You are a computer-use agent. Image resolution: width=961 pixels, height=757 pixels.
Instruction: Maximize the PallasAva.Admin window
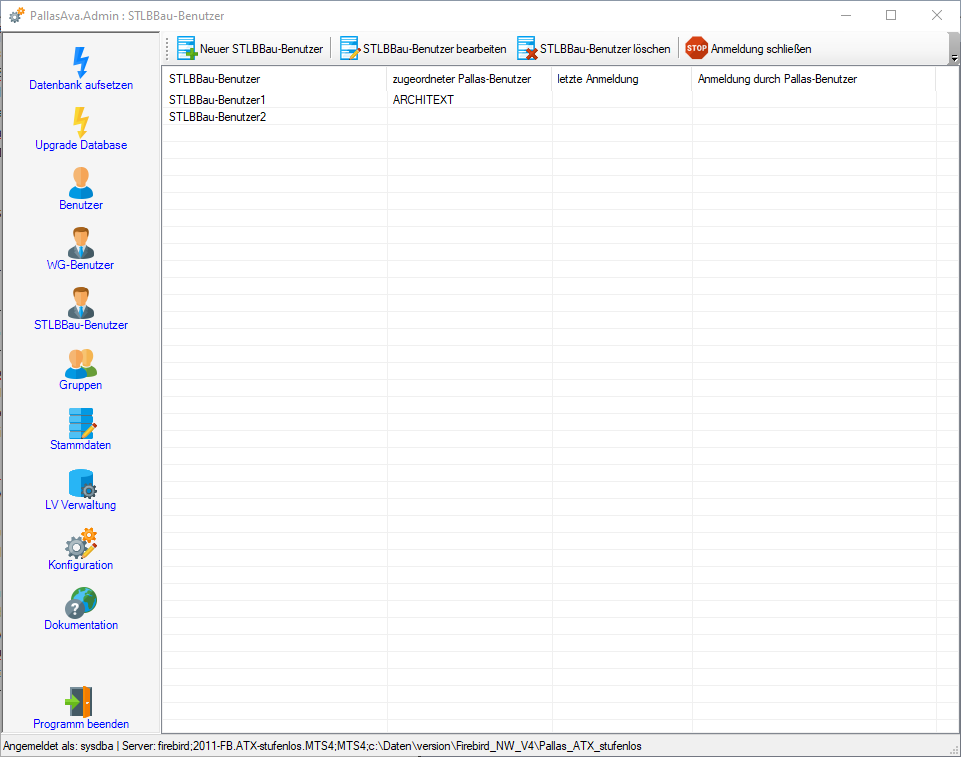891,15
